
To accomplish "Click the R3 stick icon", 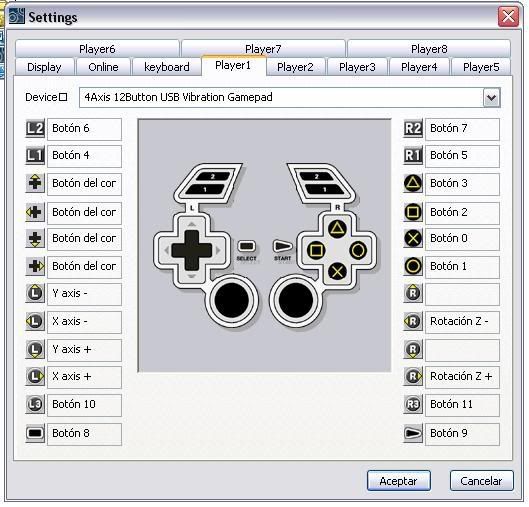I will click(x=413, y=404).
